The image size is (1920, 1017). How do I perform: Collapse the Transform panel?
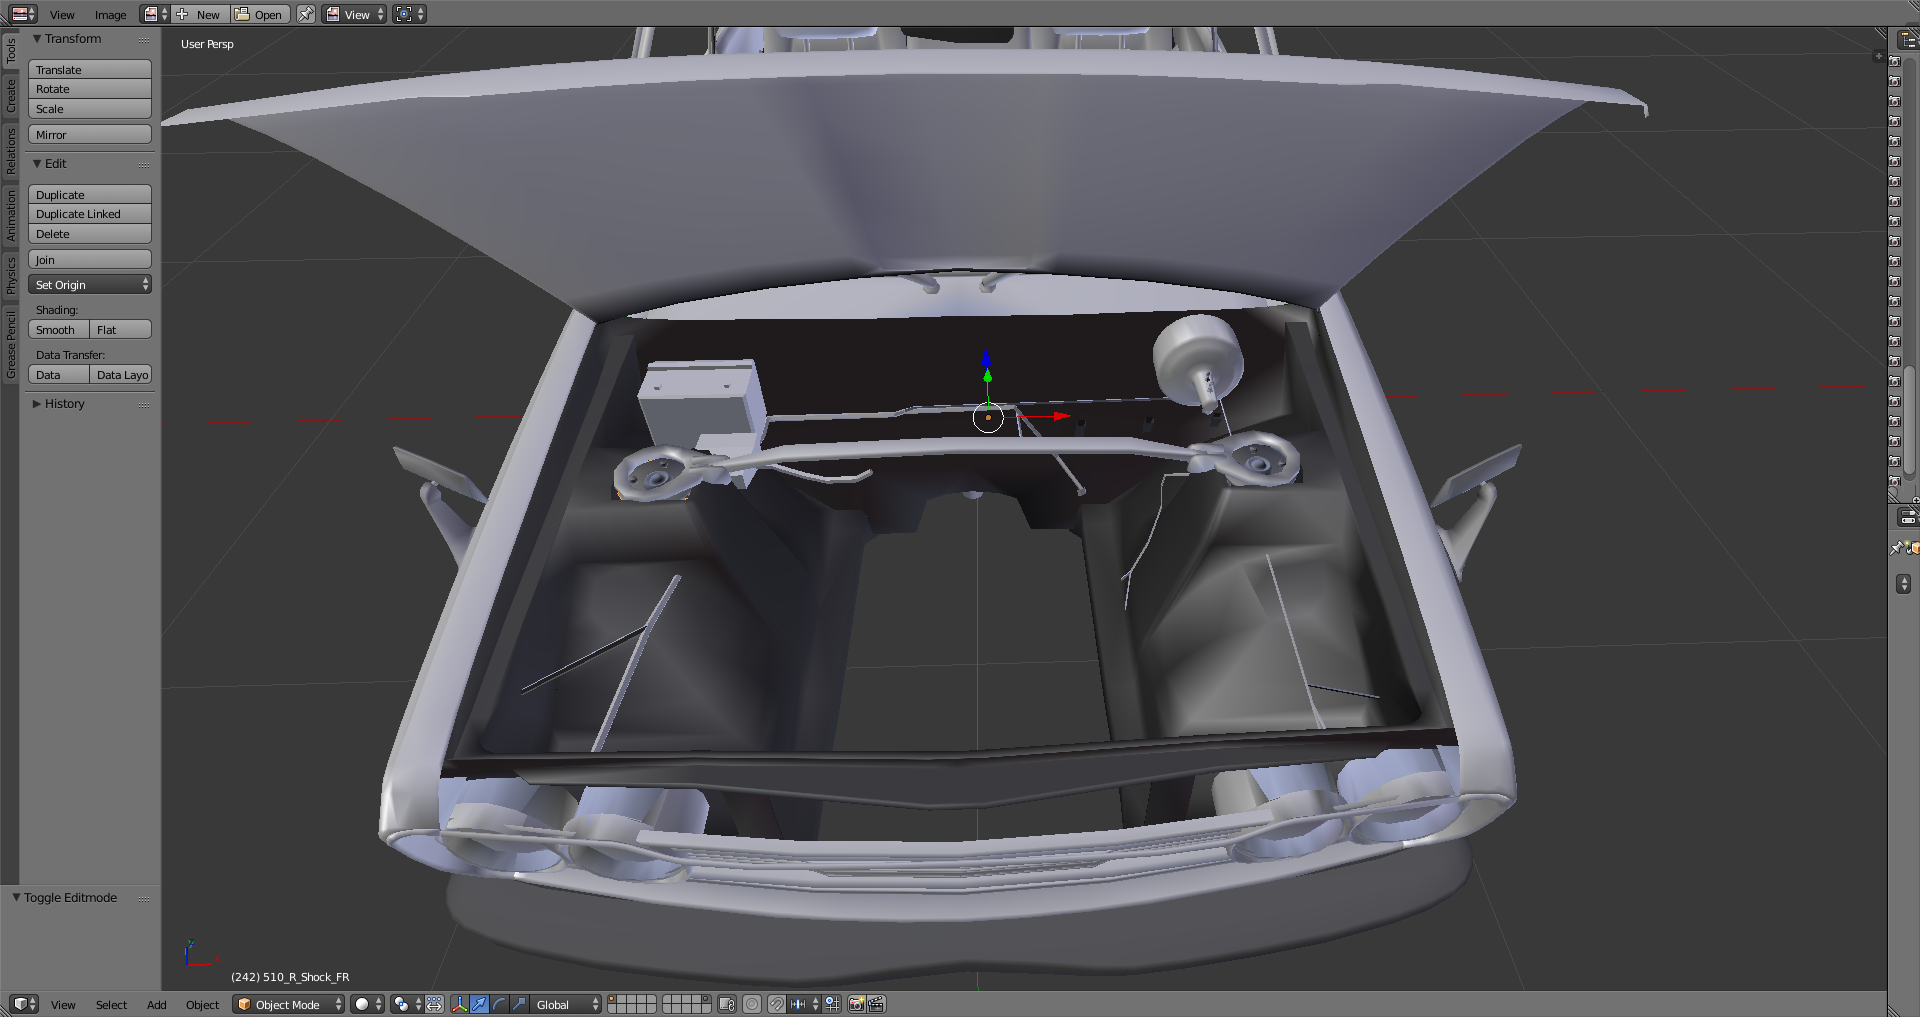tap(37, 39)
